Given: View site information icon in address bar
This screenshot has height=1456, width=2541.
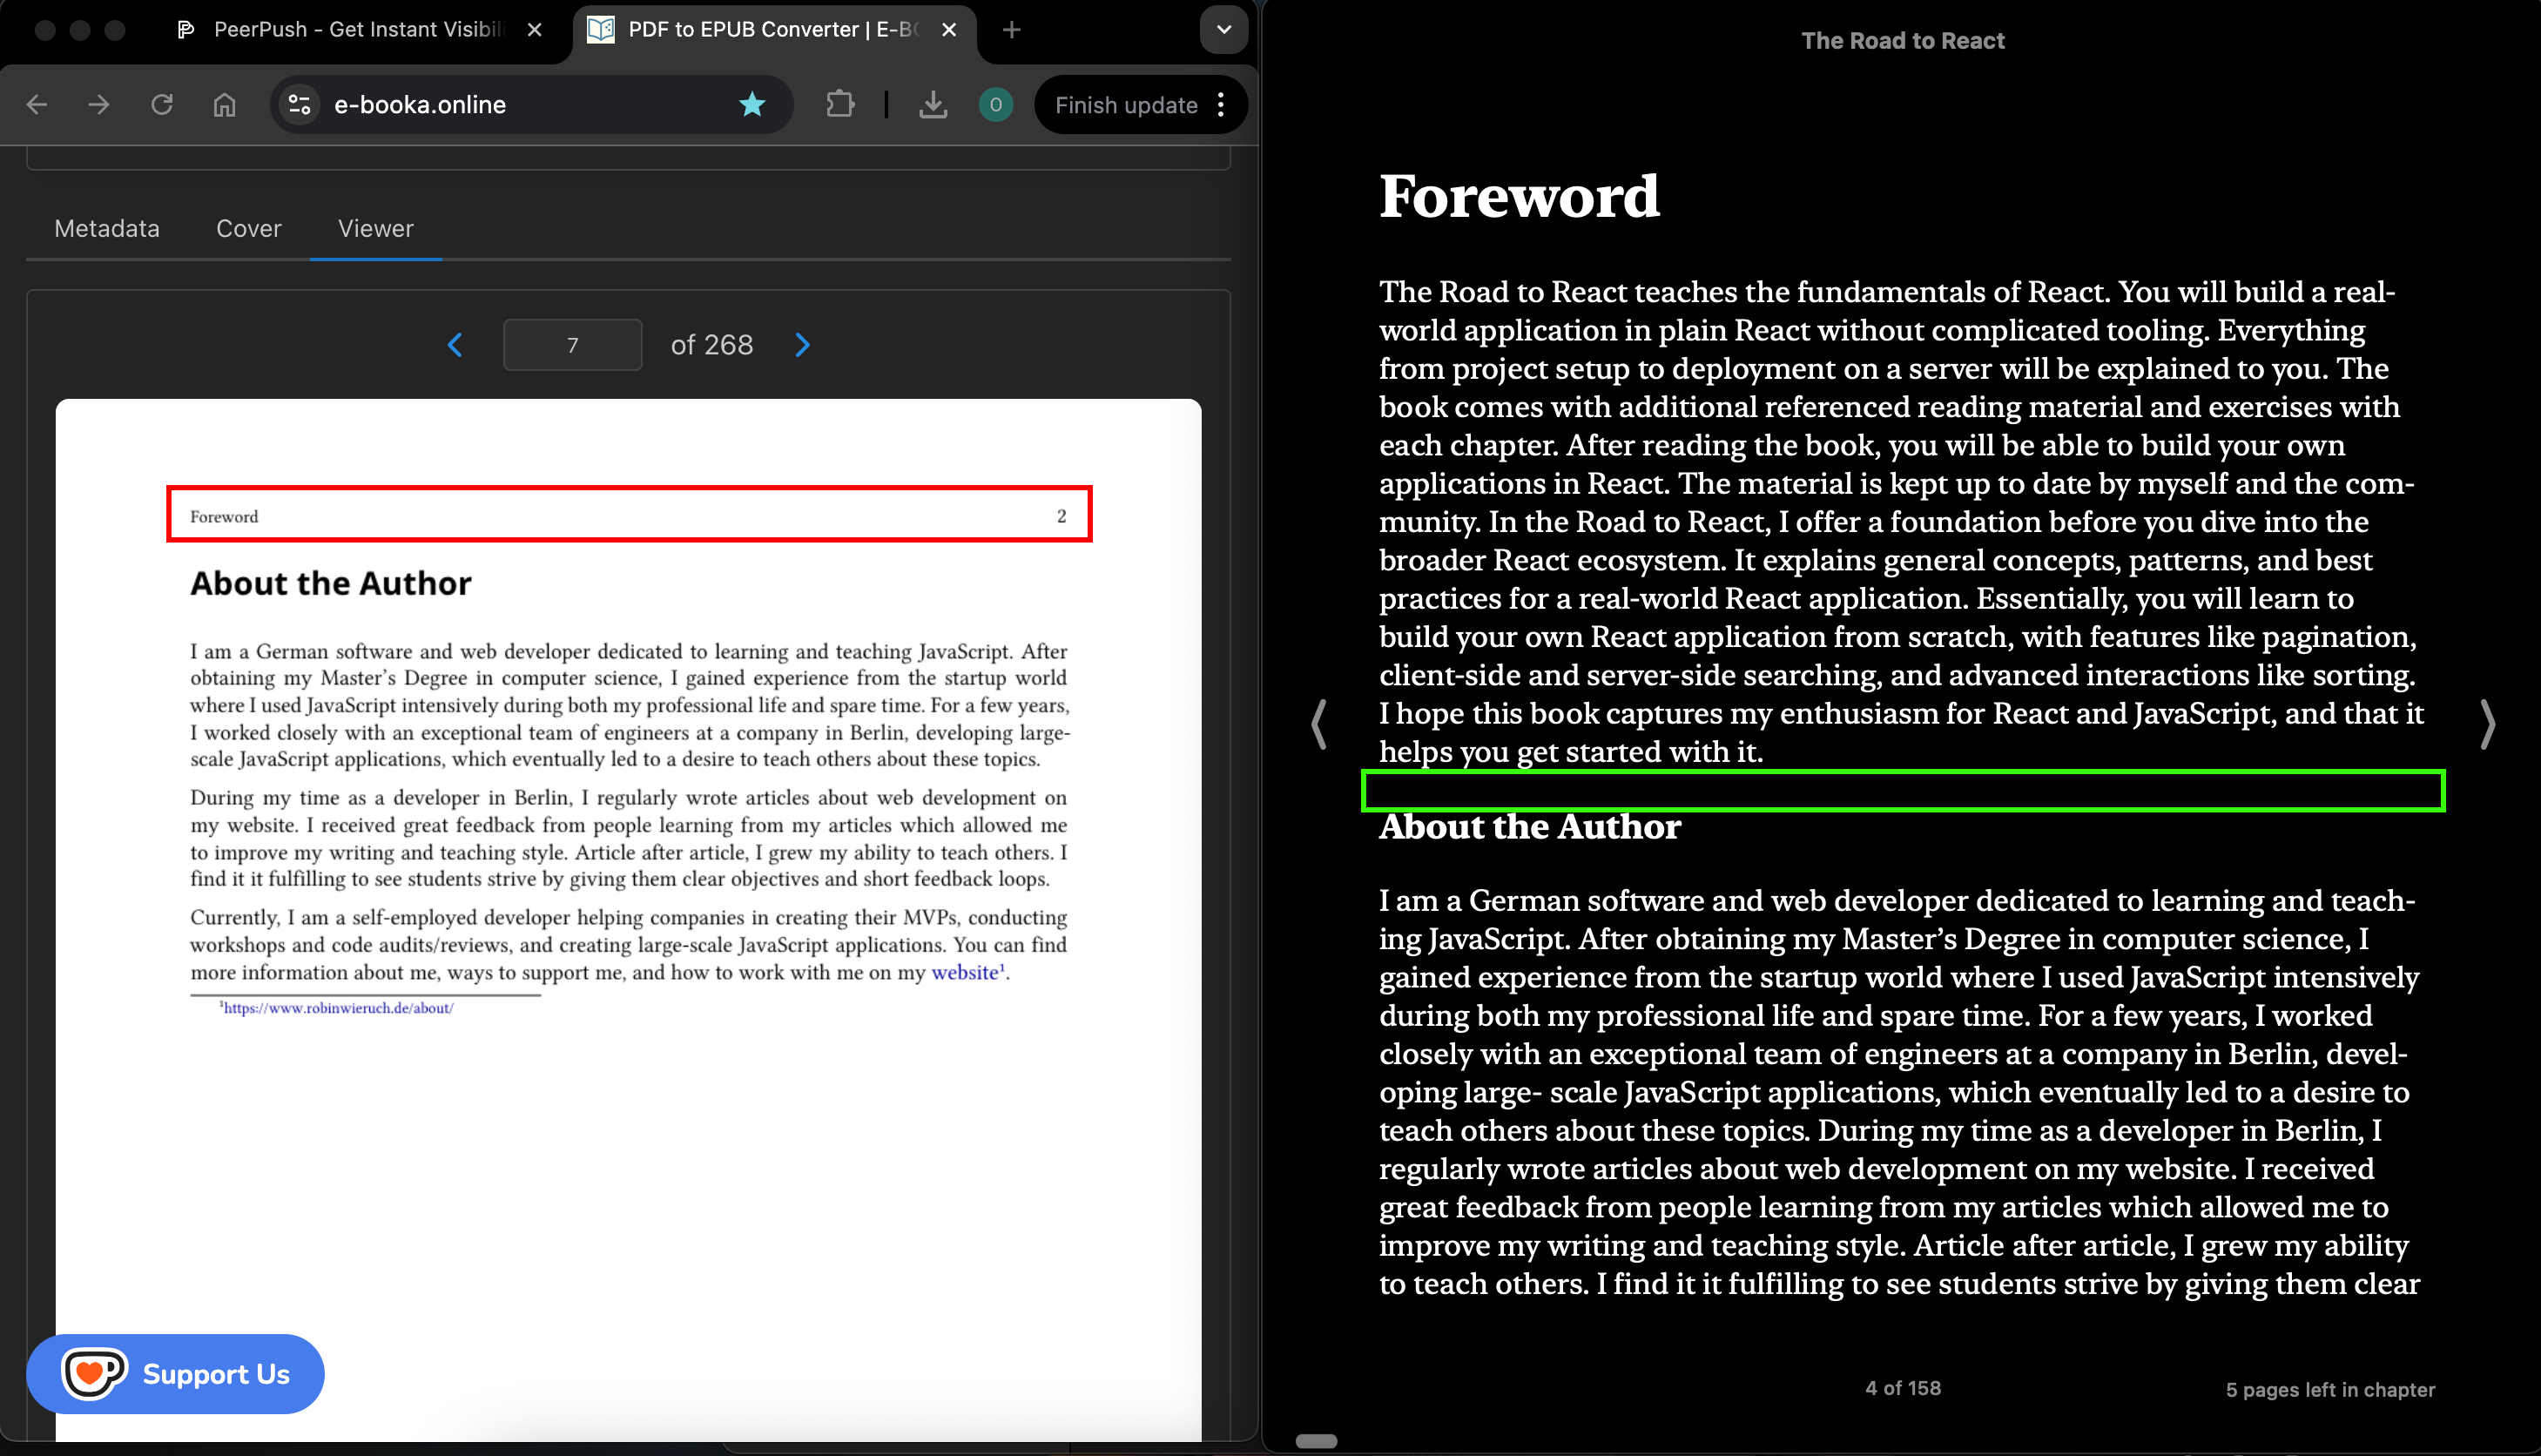Looking at the screenshot, I should [299, 104].
